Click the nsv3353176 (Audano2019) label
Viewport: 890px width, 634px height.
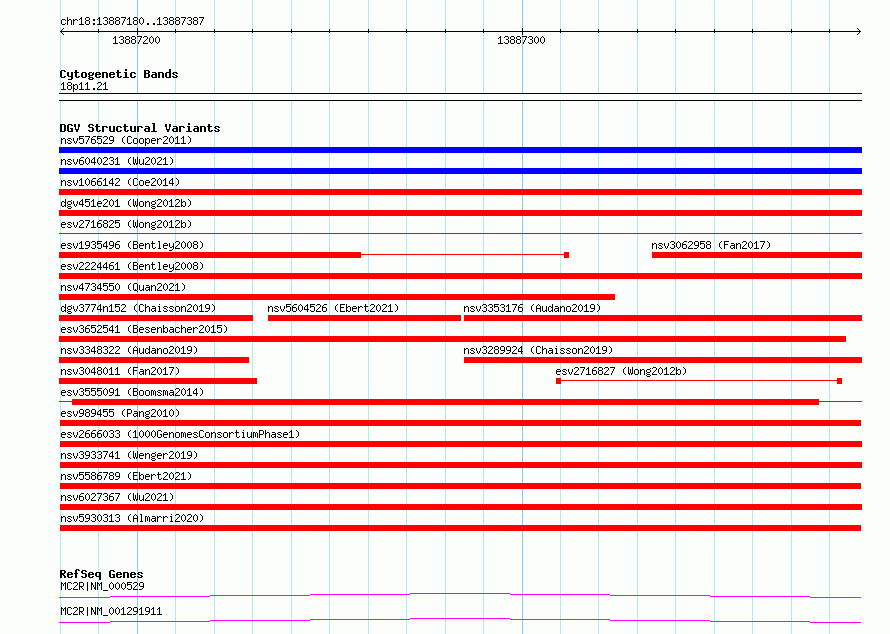pyautogui.click(x=532, y=308)
